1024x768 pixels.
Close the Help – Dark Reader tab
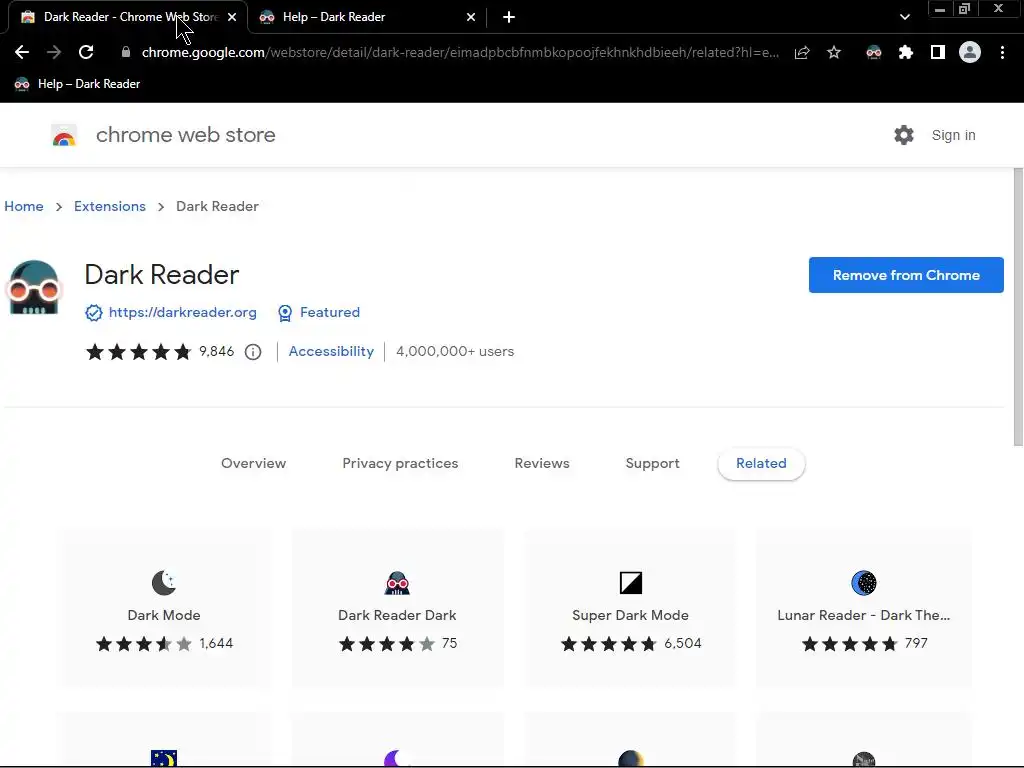471,18
